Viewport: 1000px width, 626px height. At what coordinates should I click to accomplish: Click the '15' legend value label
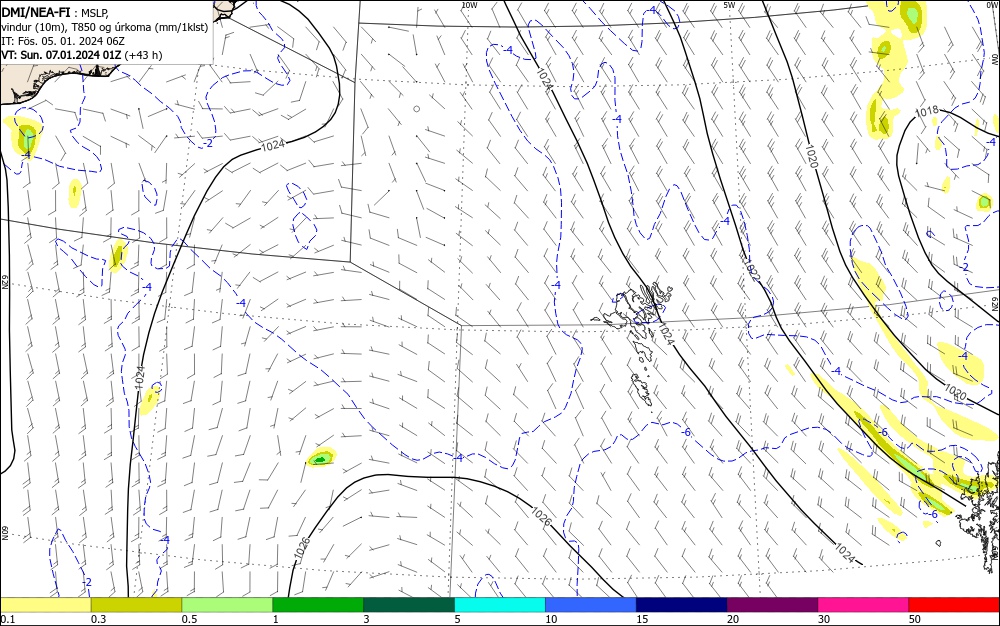[x=642, y=619]
